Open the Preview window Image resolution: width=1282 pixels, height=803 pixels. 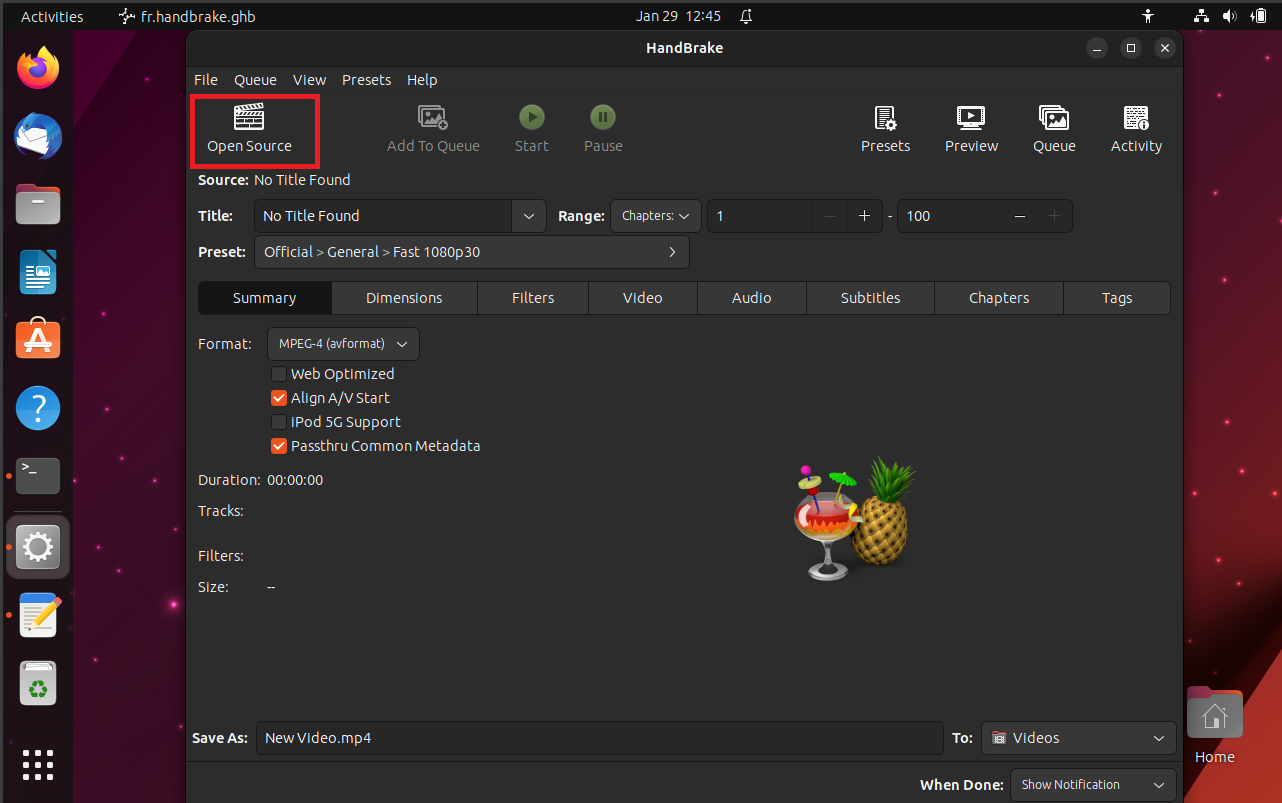(x=970, y=128)
